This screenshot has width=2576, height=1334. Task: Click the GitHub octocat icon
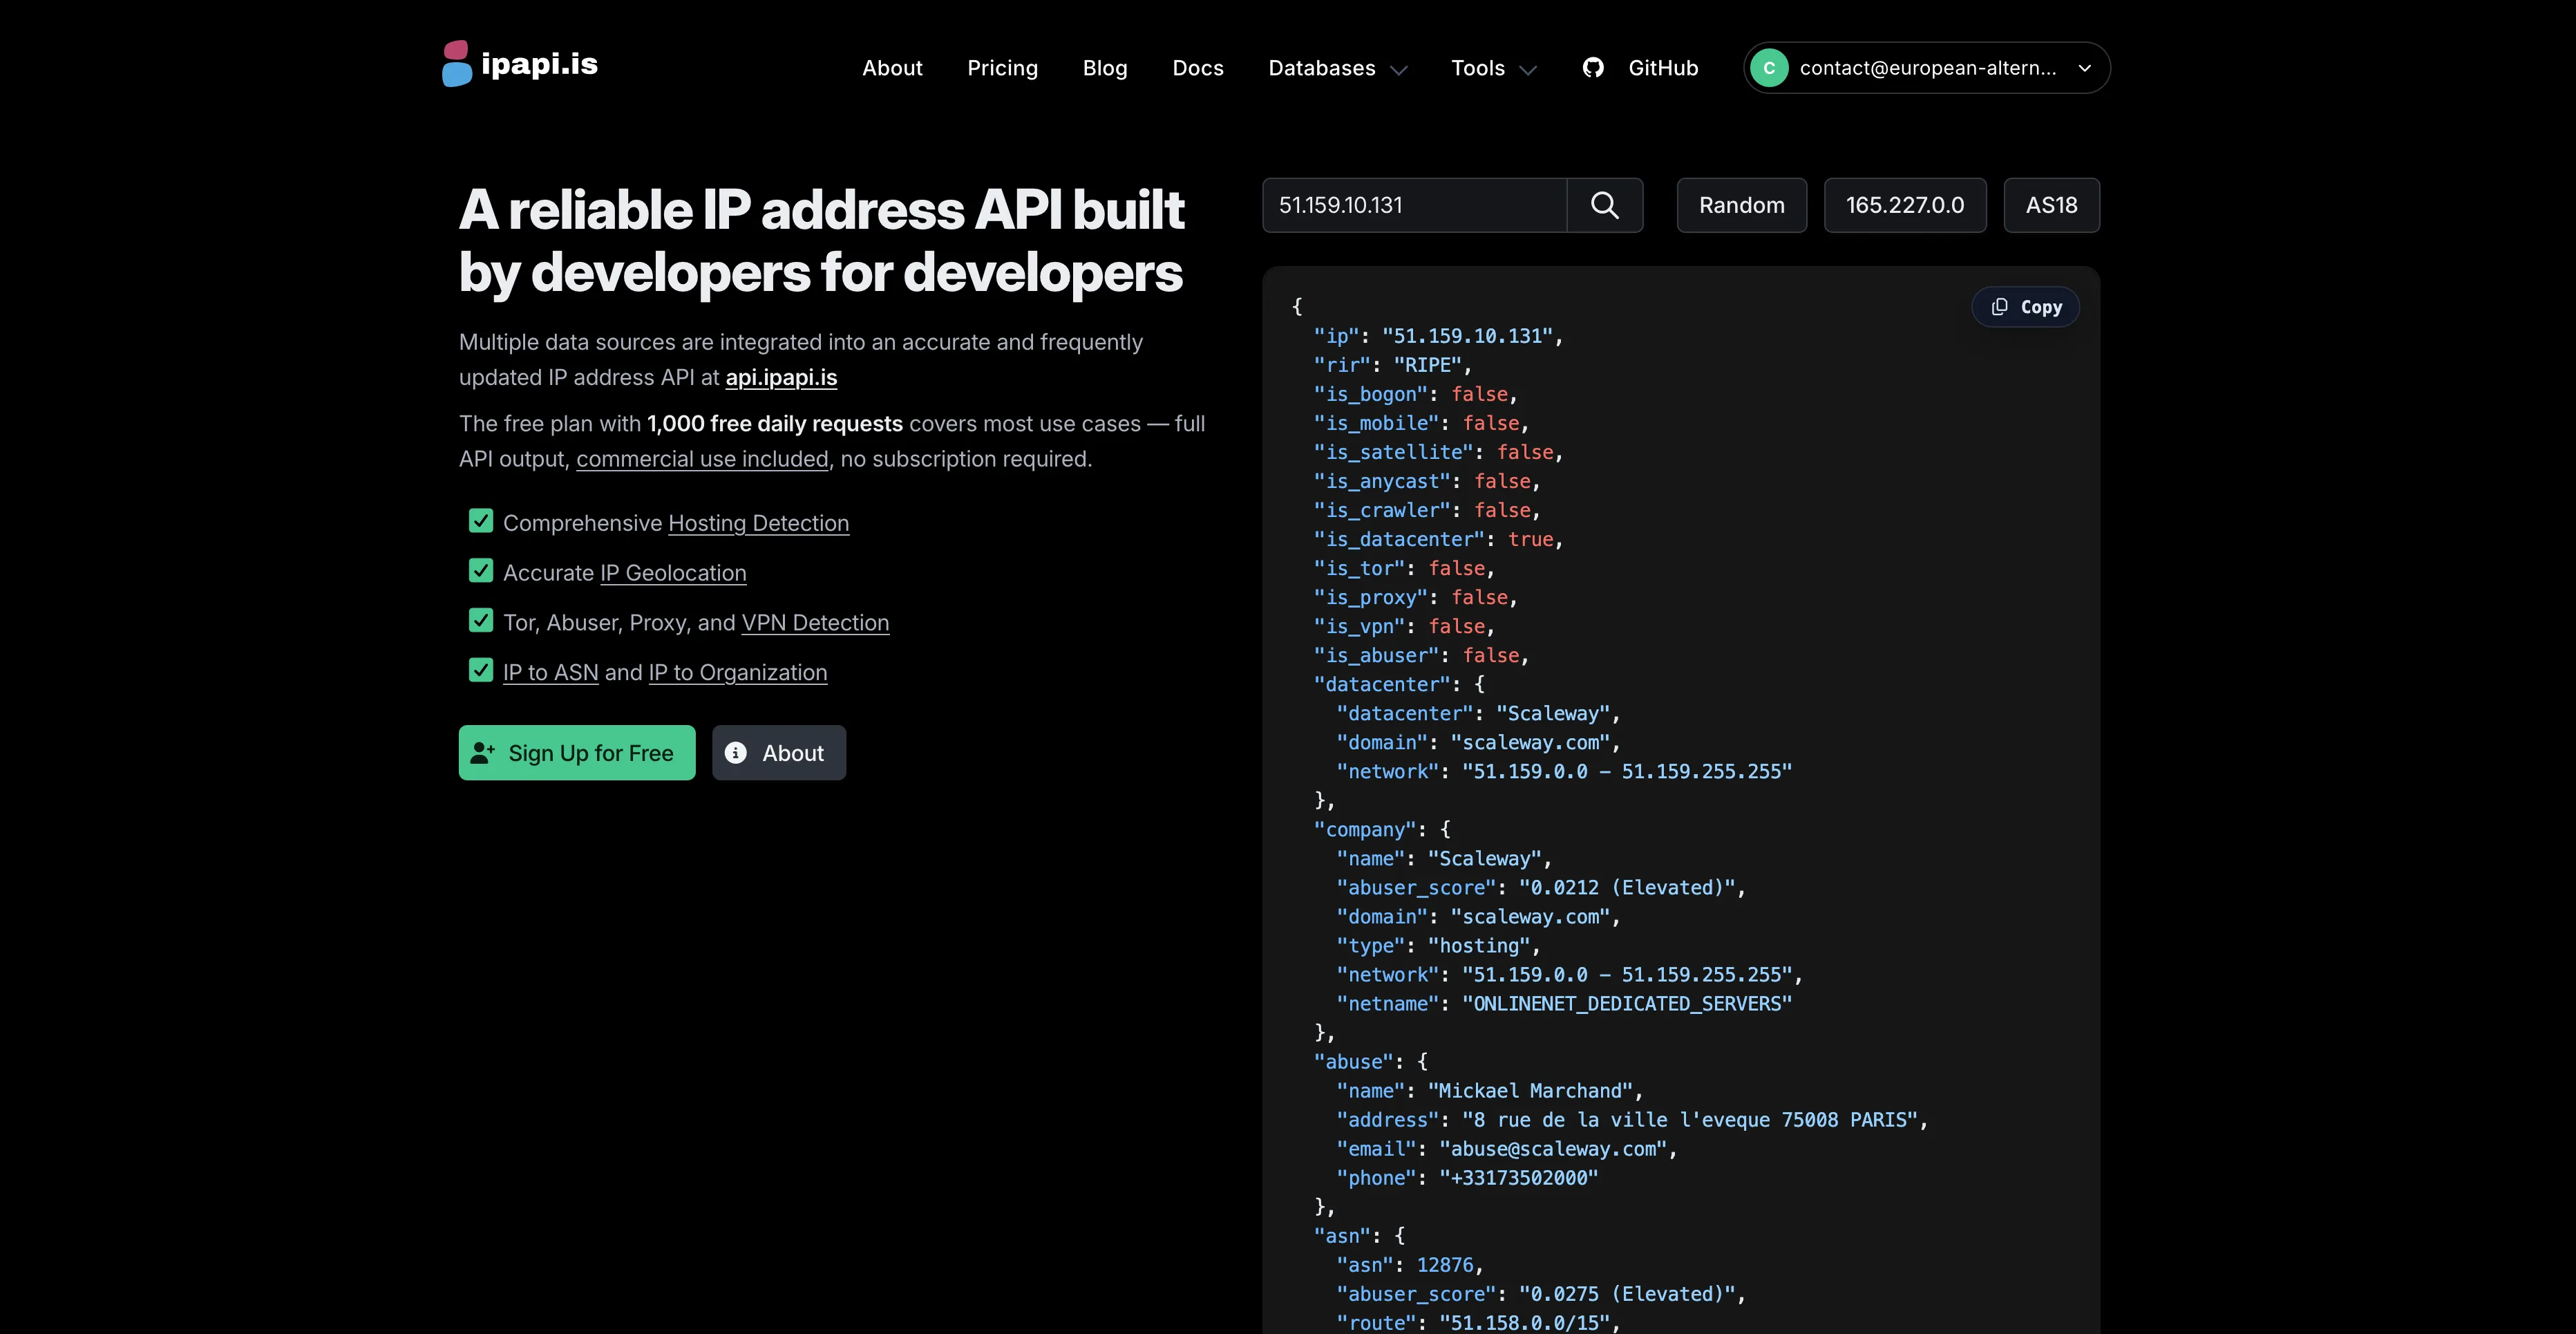click(x=1593, y=67)
